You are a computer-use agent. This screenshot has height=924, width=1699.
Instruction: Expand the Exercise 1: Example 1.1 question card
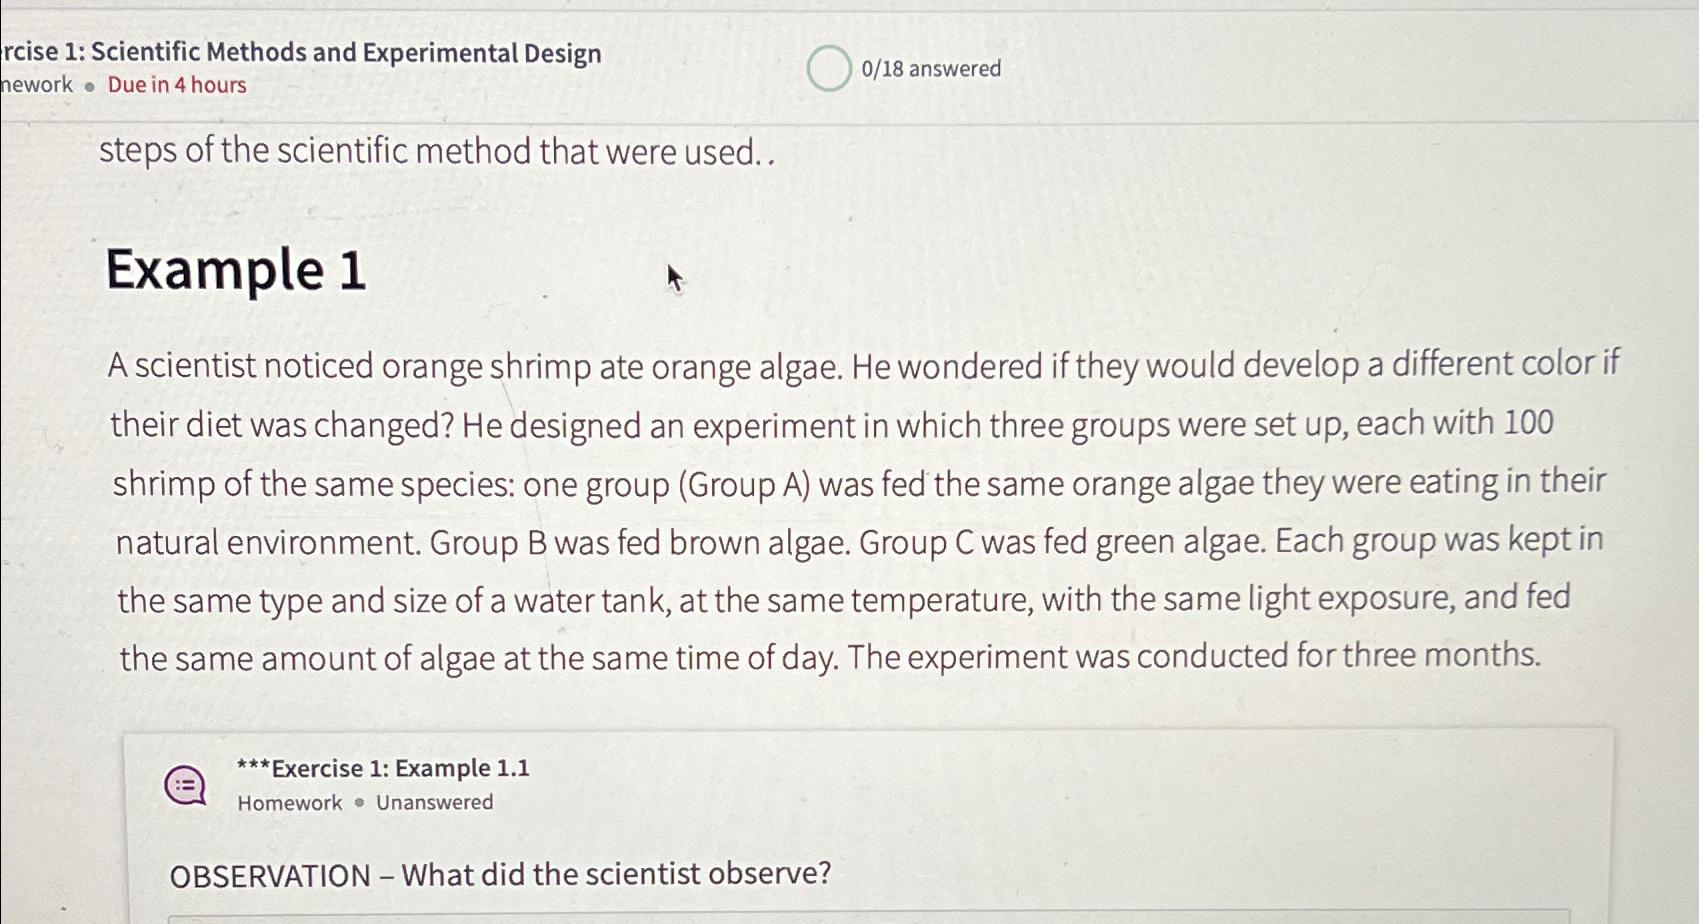[383, 768]
